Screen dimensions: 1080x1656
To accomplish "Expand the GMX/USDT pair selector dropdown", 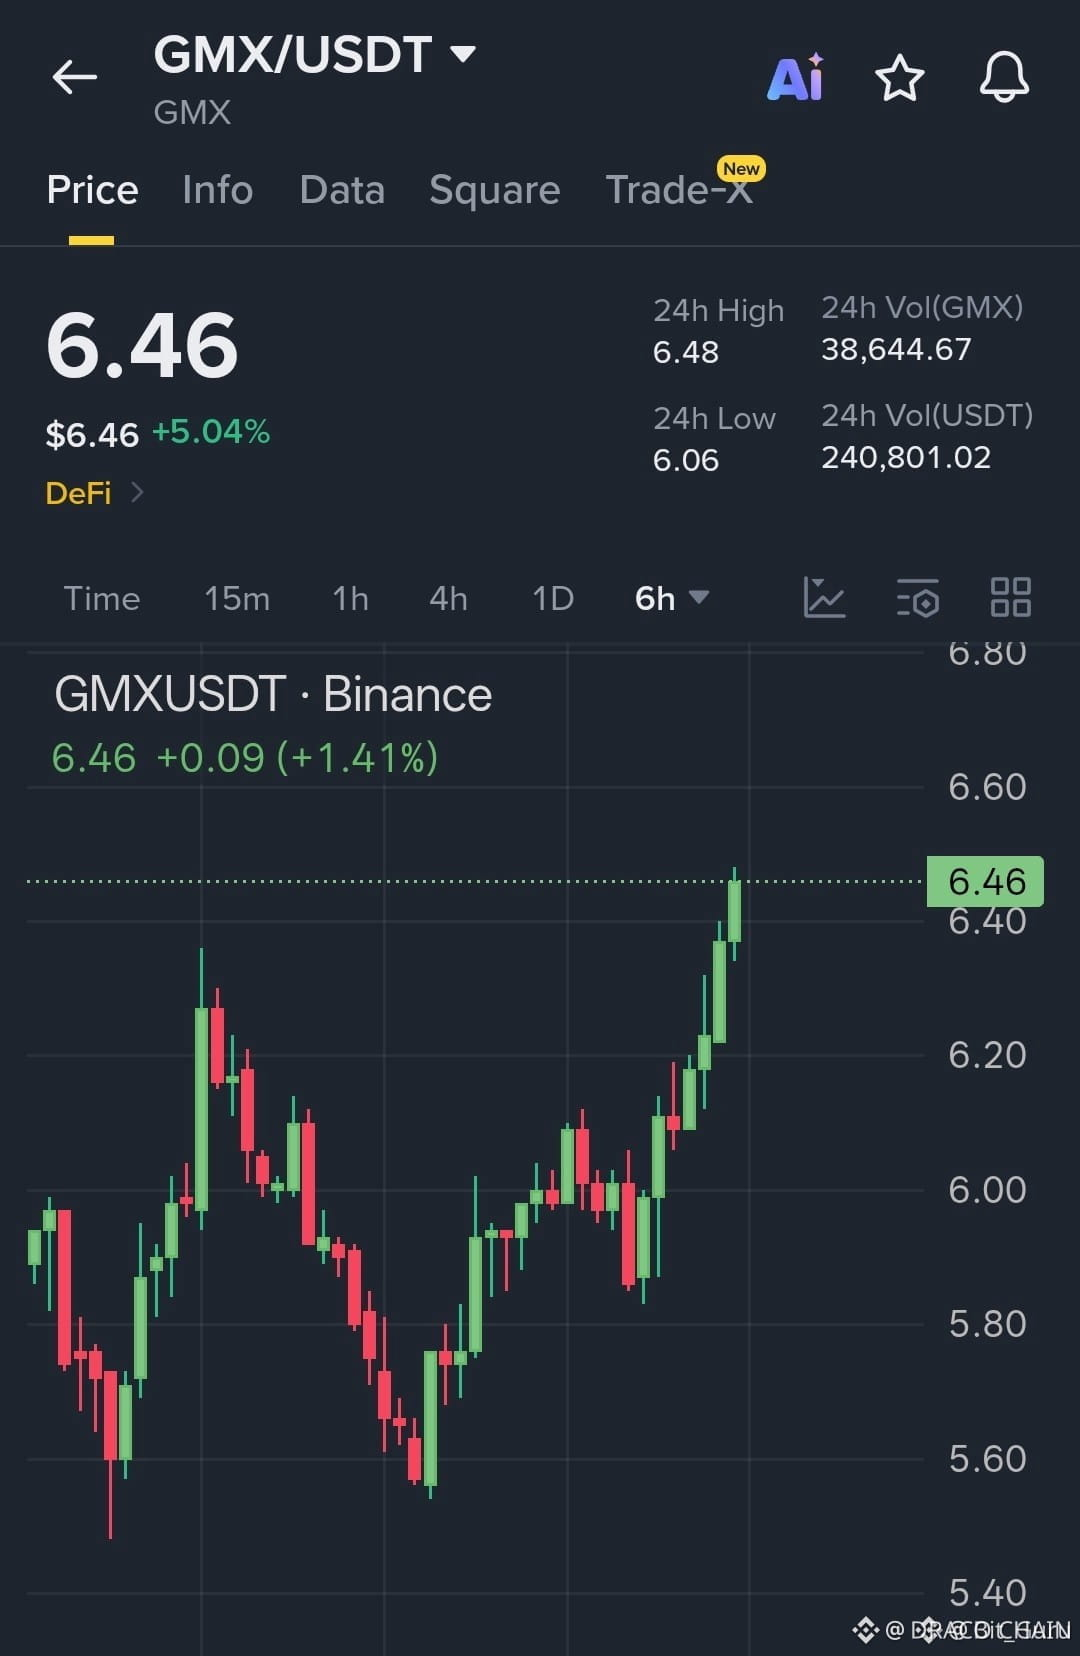I will [x=463, y=54].
